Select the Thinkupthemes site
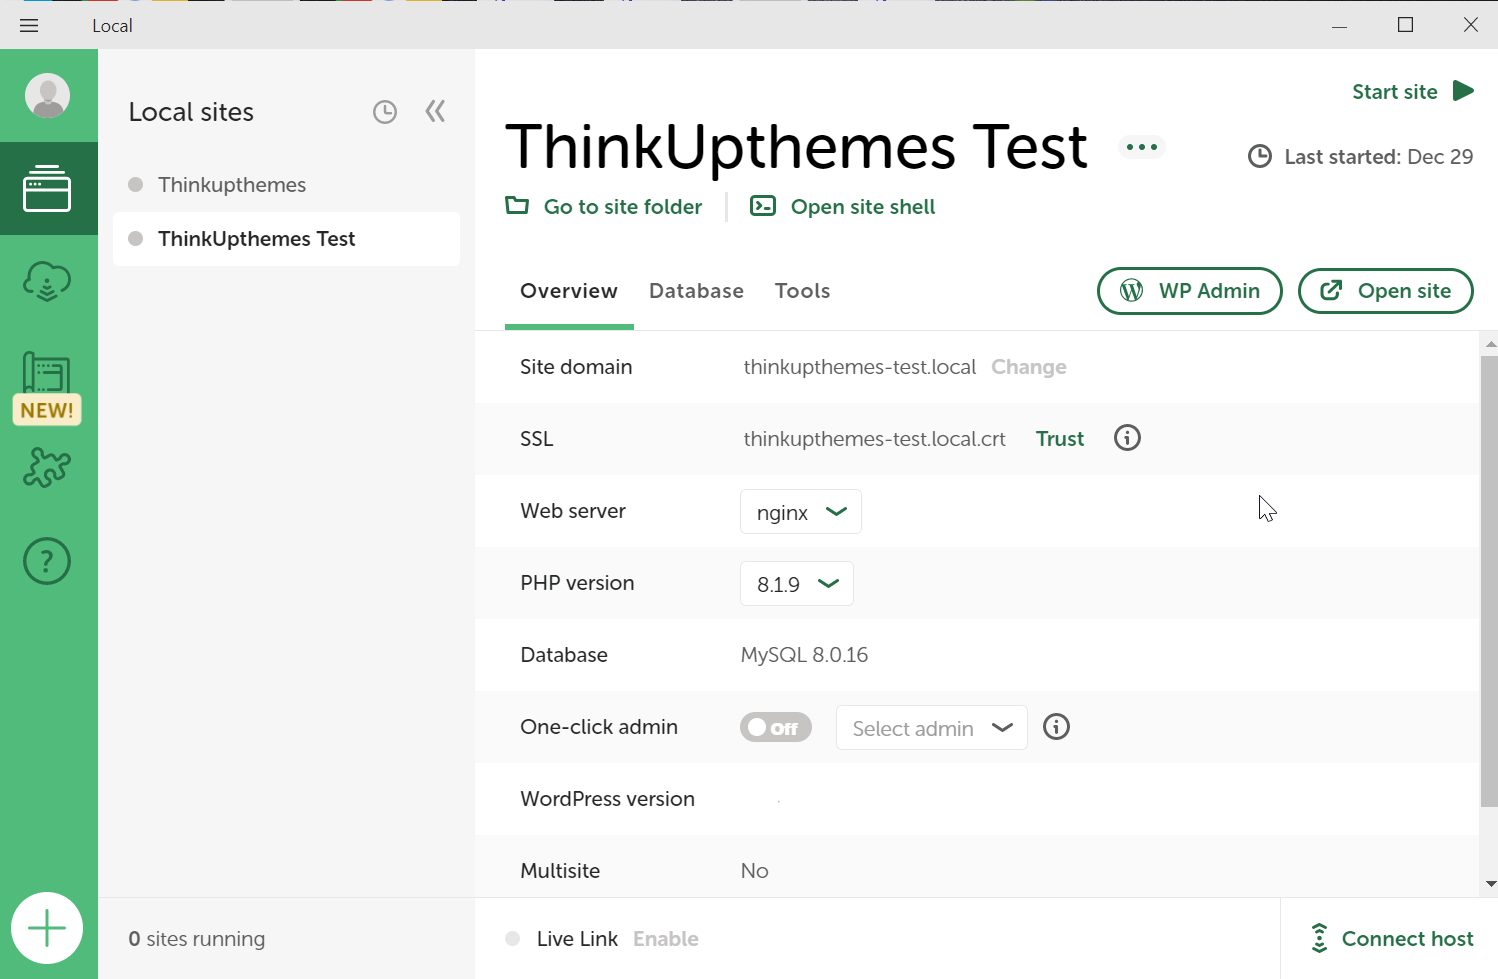Viewport: 1498px width, 979px height. tap(286, 185)
